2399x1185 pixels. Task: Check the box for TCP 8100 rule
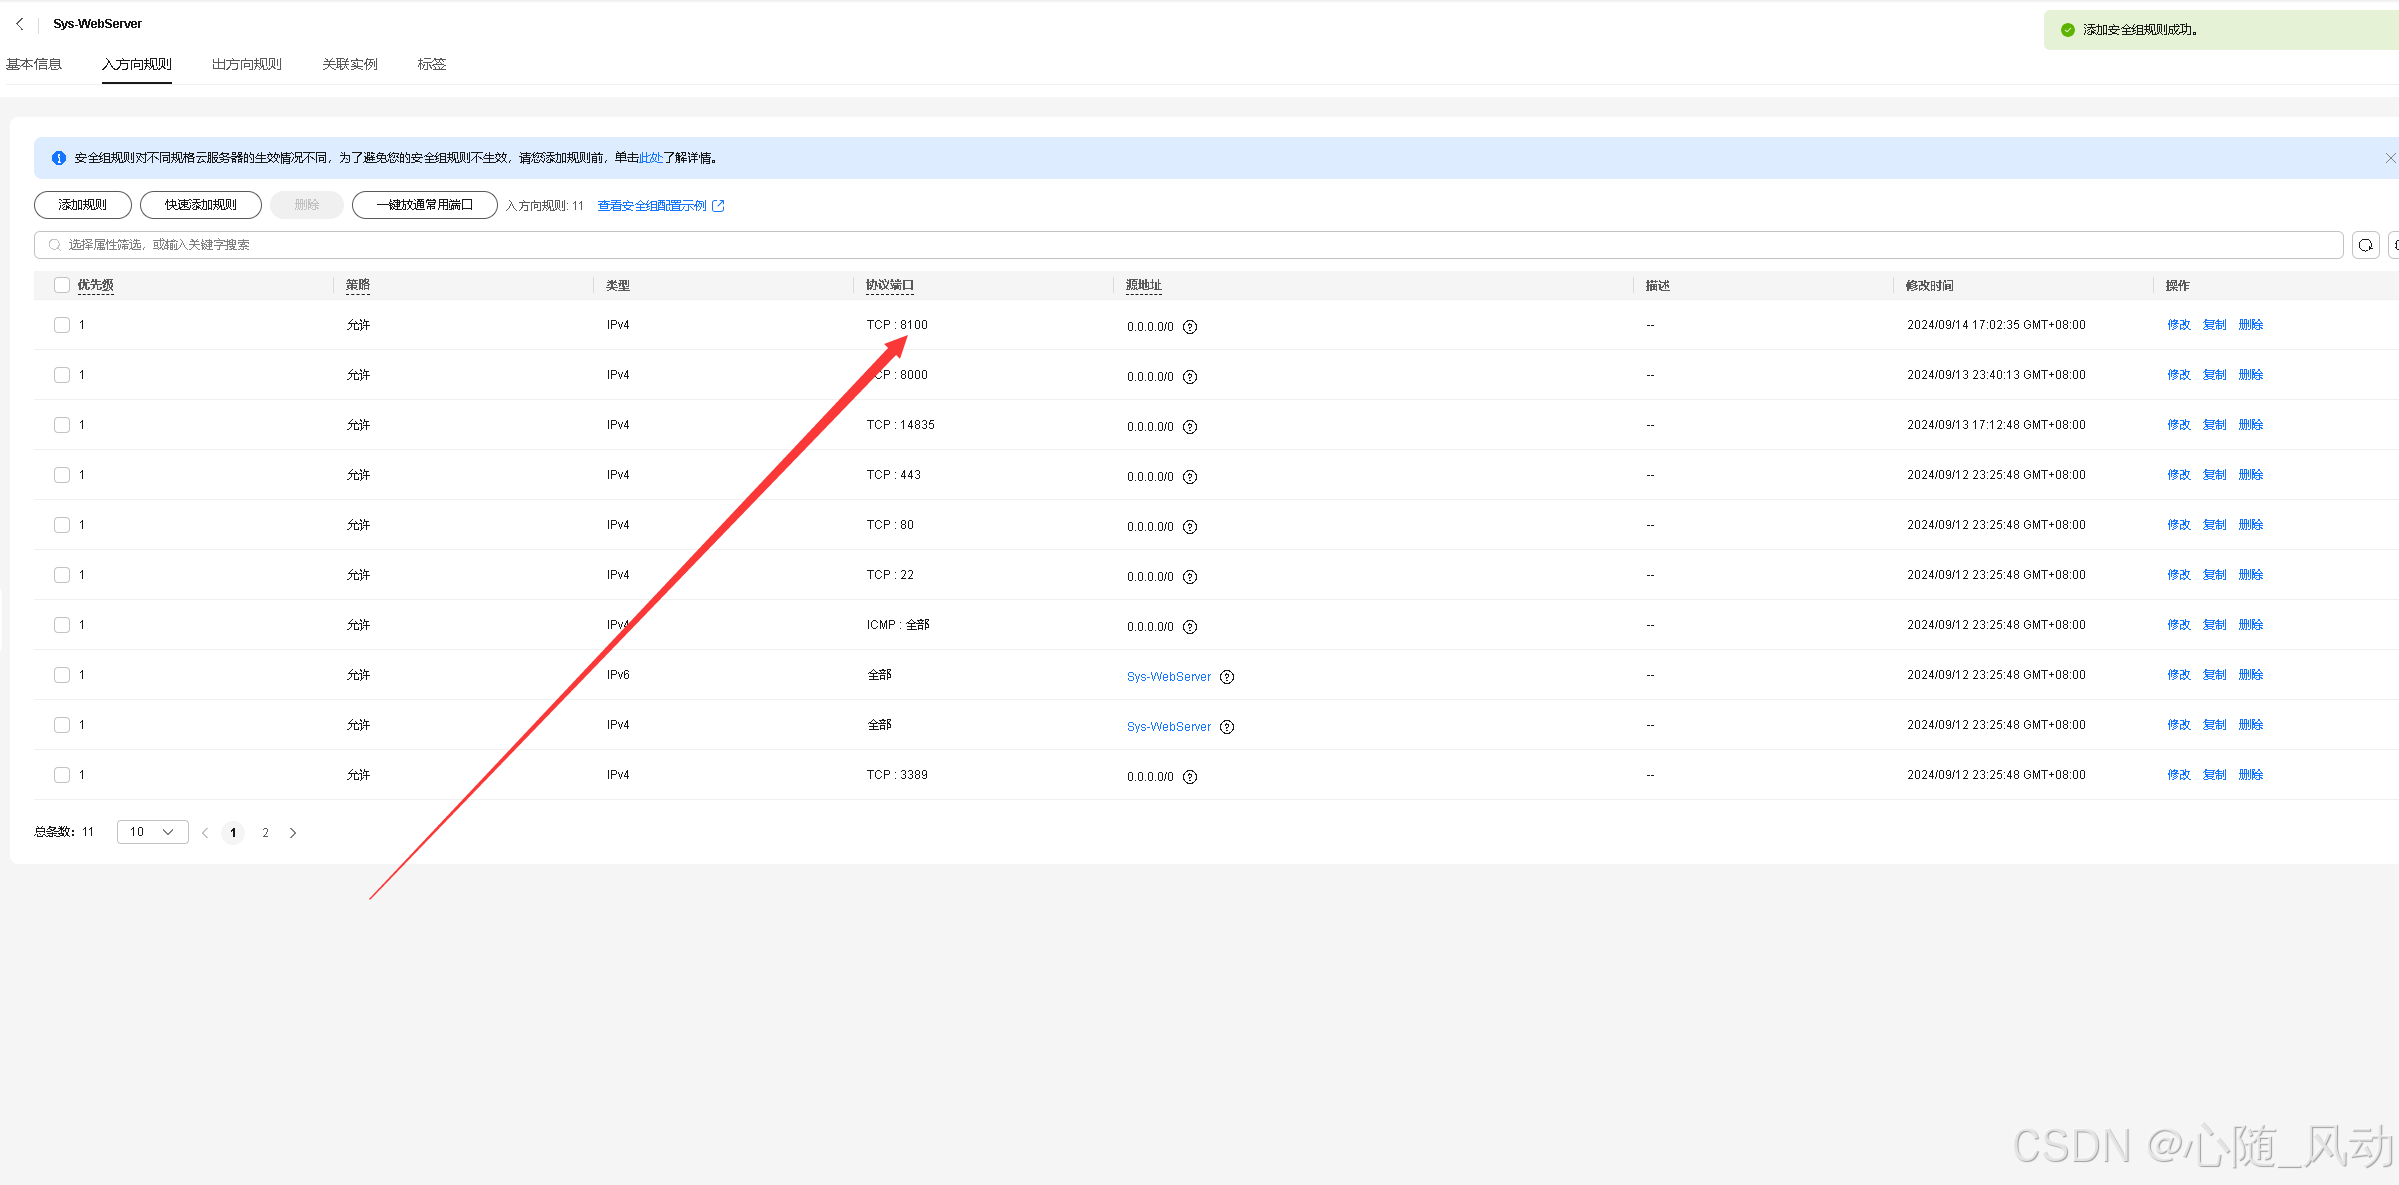62,325
